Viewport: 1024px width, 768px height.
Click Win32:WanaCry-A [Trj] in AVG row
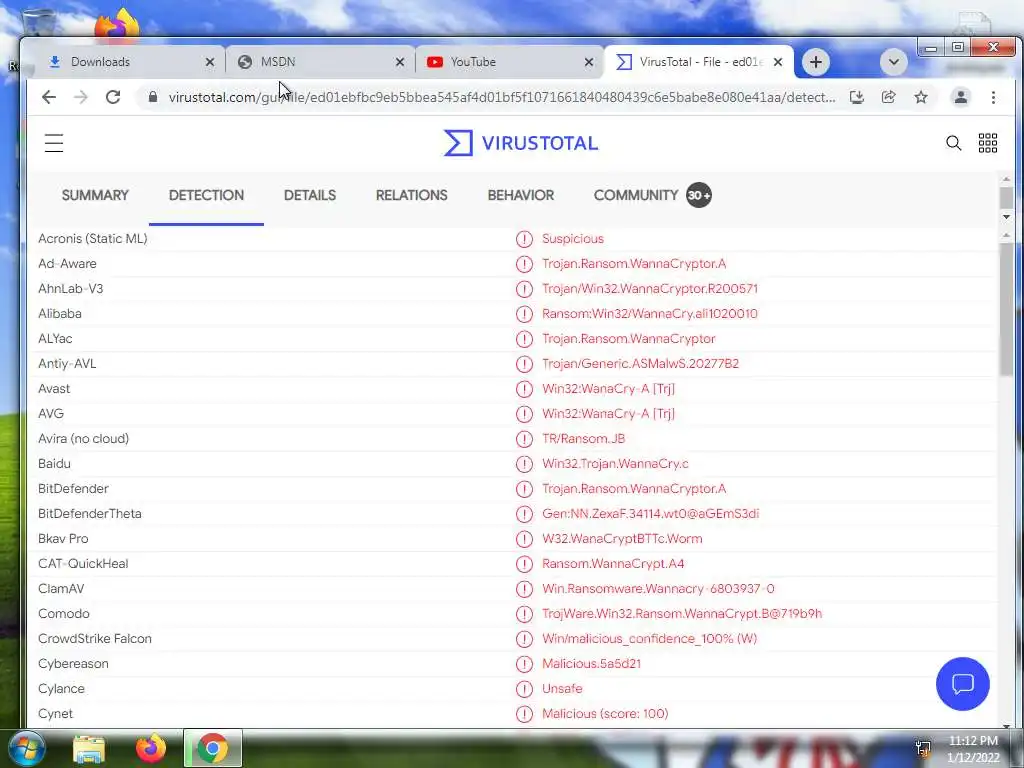(608, 414)
